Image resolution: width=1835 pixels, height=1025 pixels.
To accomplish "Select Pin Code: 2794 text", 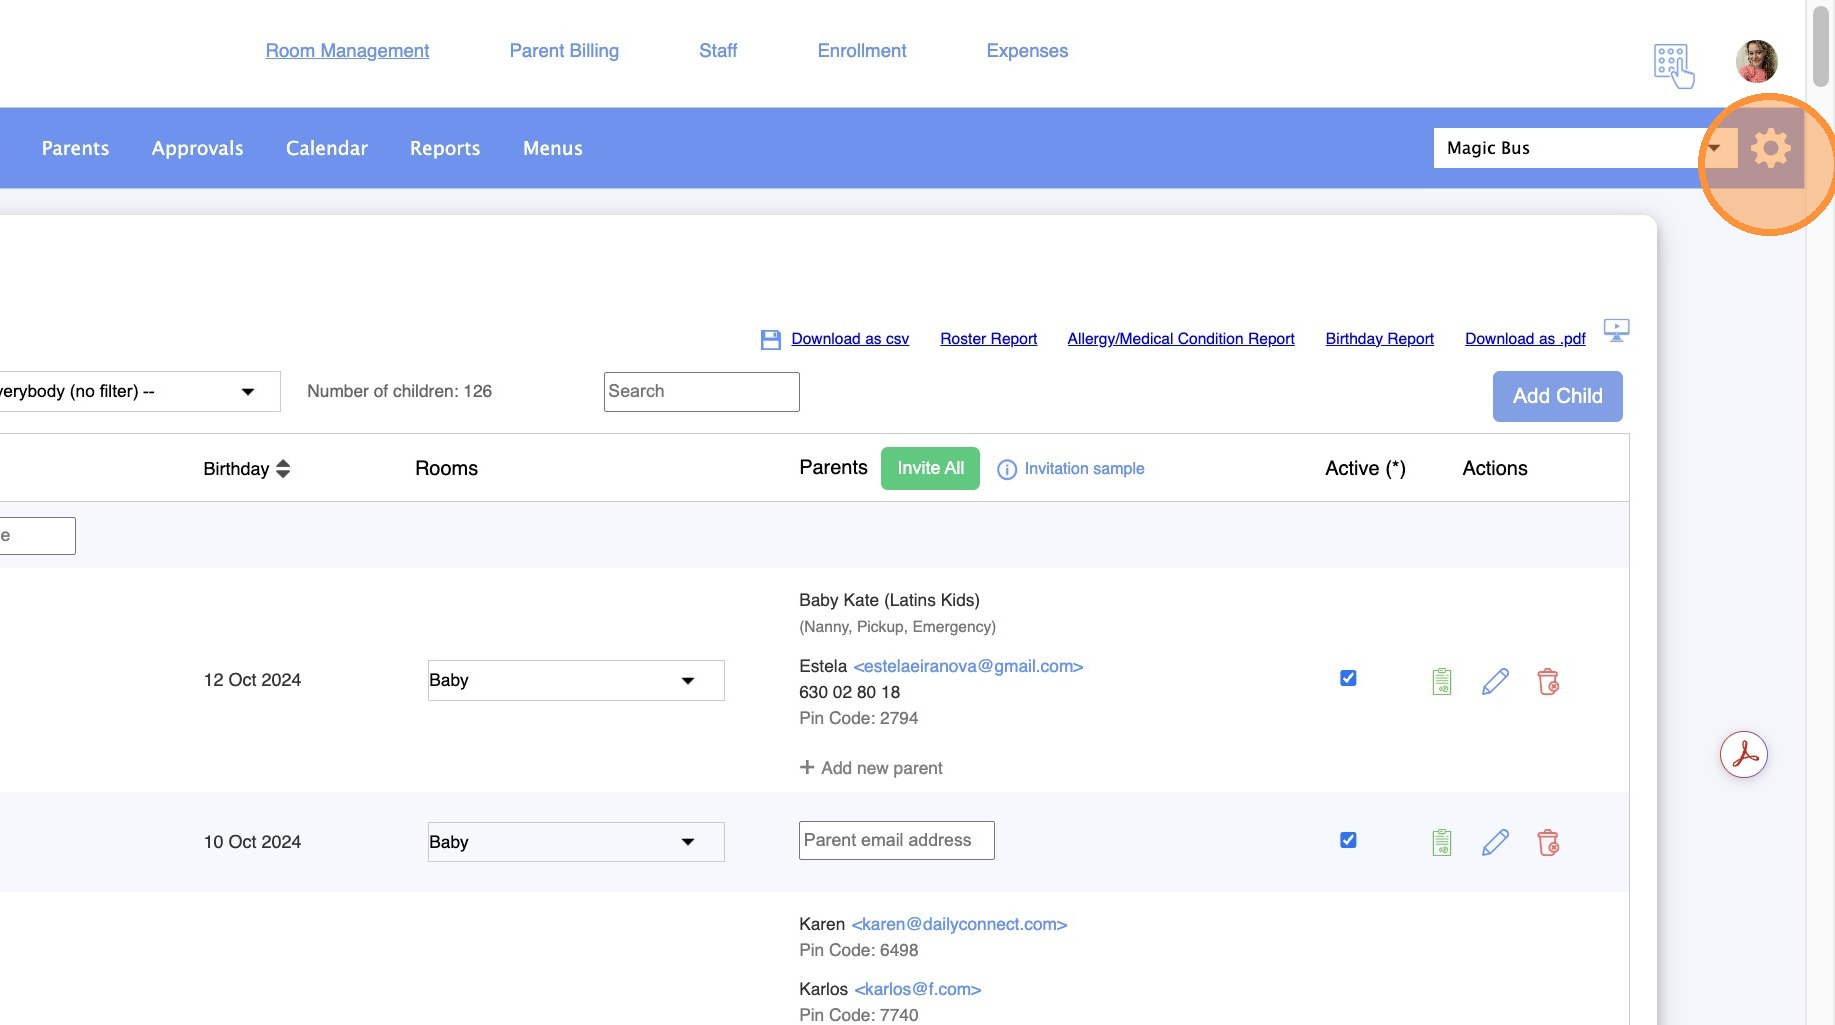I will [858, 718].
